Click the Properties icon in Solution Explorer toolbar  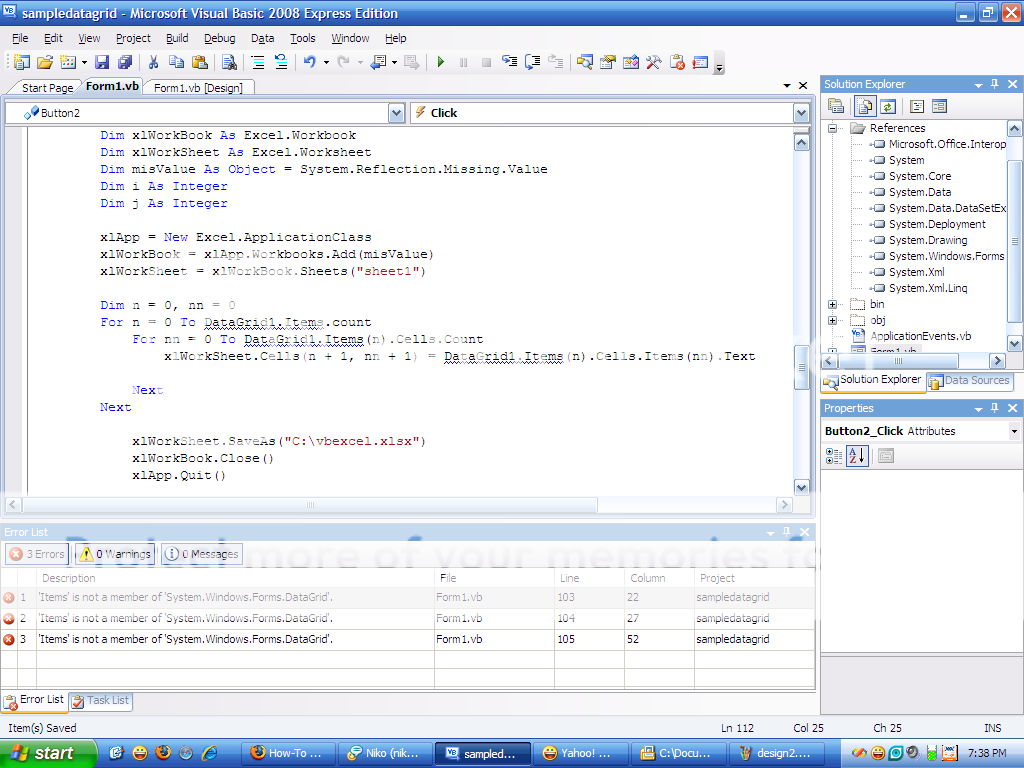(x=836, y=106)
